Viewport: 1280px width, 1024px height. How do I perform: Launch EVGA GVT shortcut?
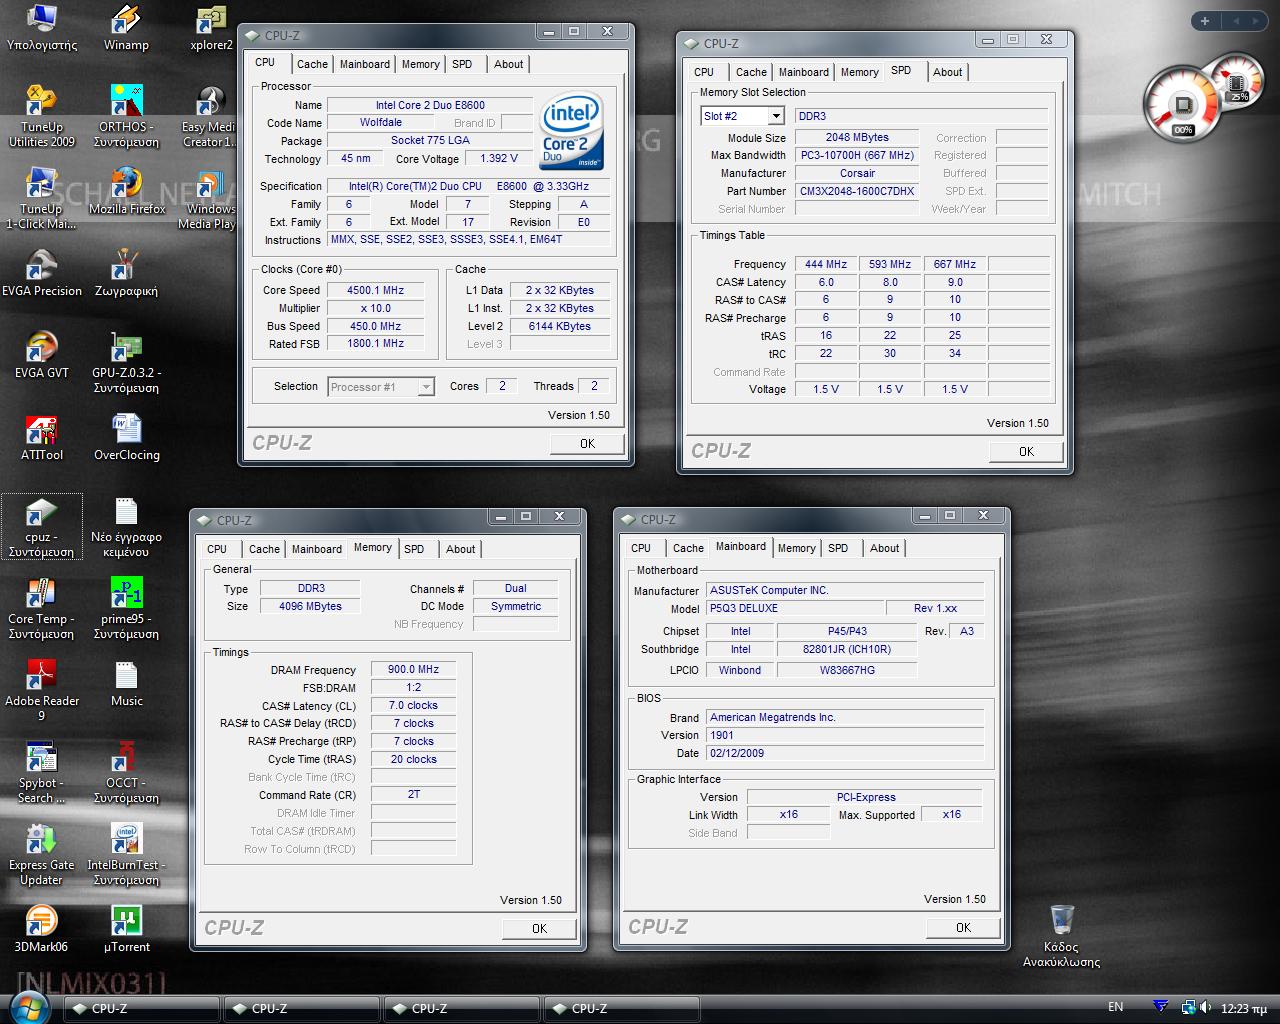click(42, 355)
